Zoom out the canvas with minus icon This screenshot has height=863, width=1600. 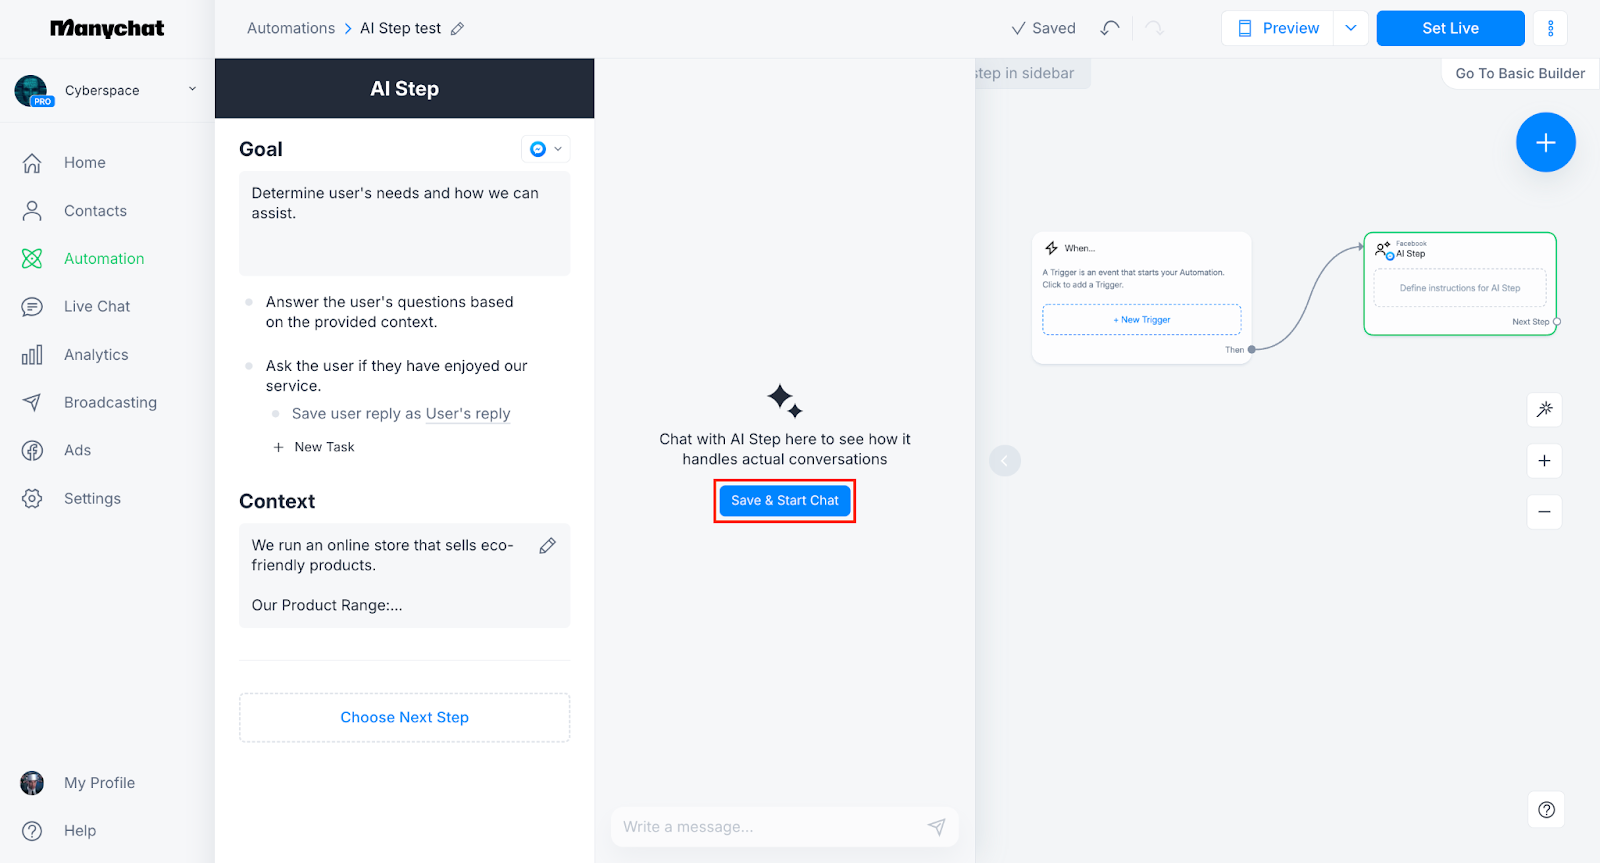[1545, 512]
